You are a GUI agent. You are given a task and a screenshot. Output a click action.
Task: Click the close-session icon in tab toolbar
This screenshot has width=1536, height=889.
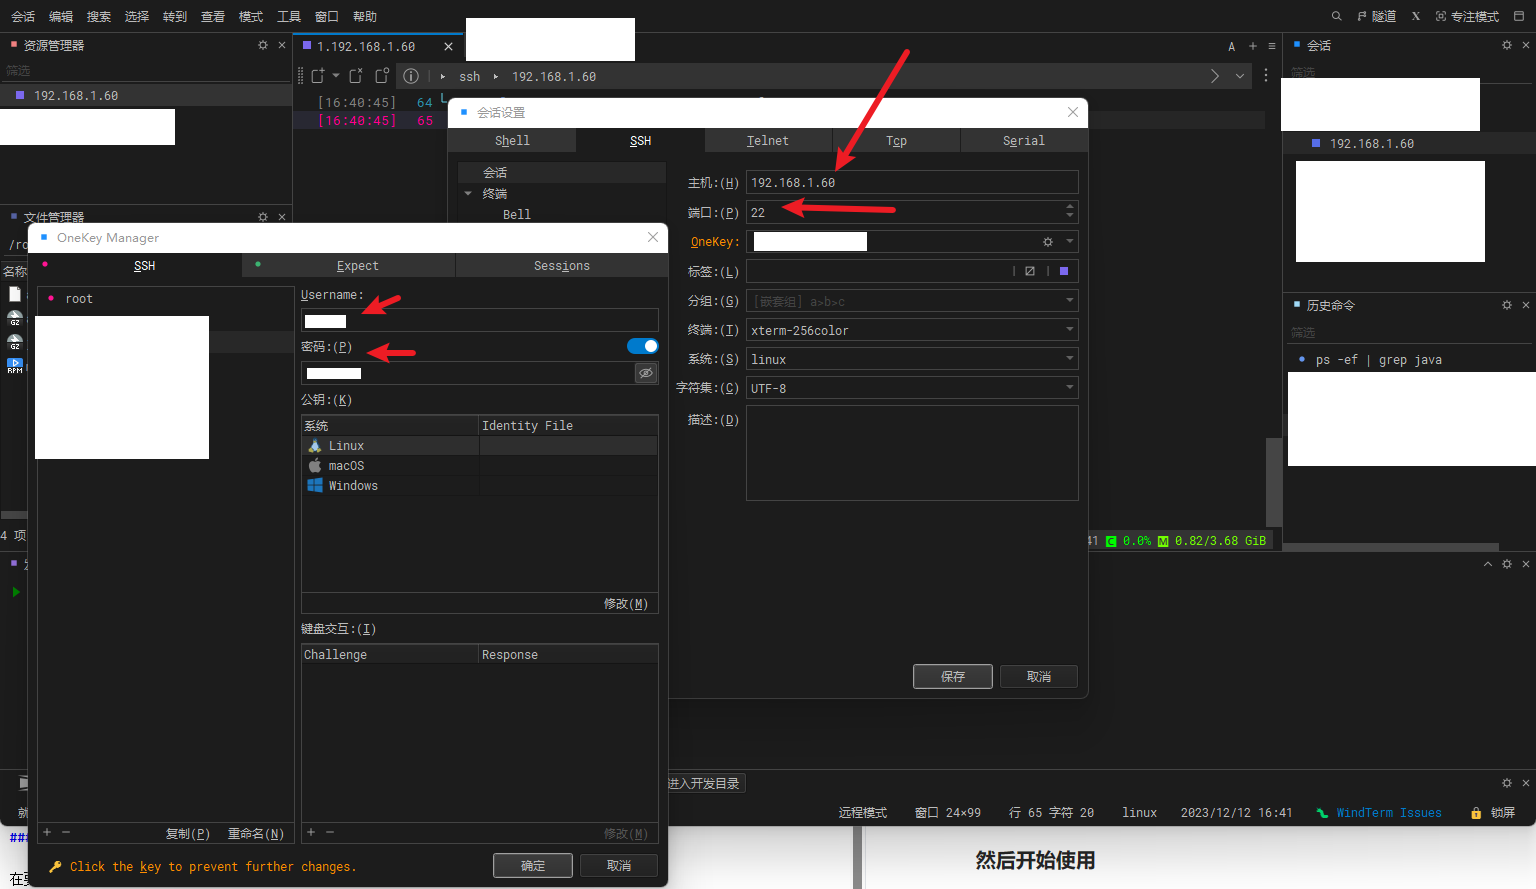click(356, 76)
